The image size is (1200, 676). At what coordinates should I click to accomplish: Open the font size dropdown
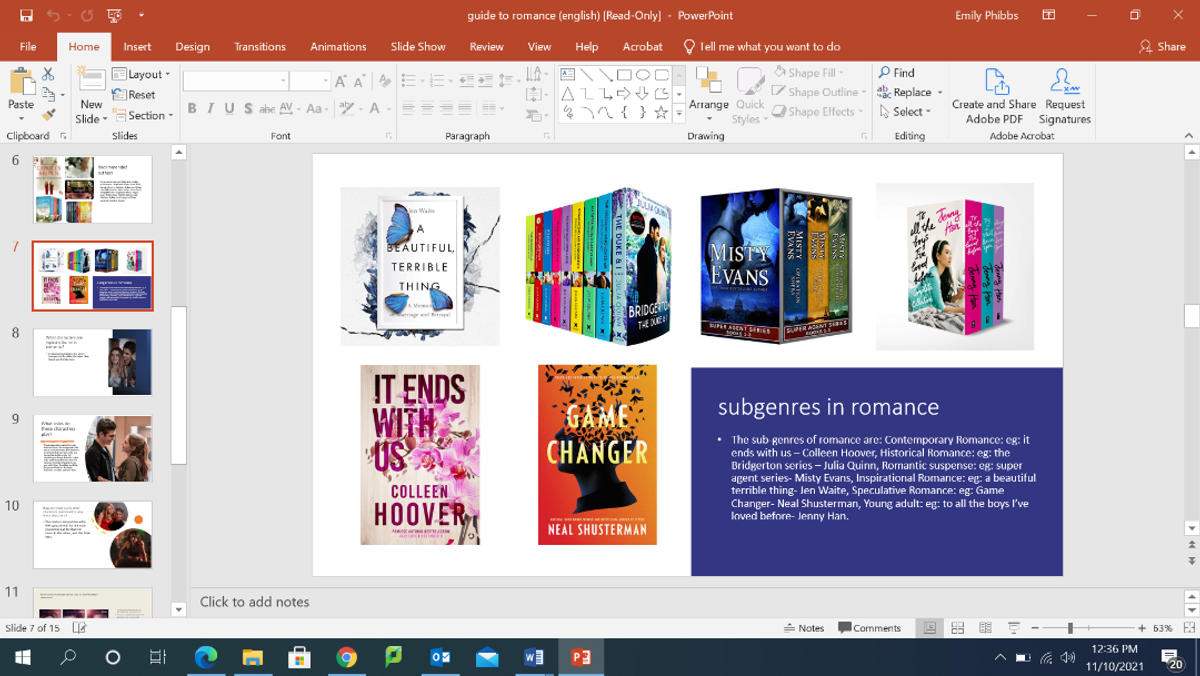click(325, 81)
